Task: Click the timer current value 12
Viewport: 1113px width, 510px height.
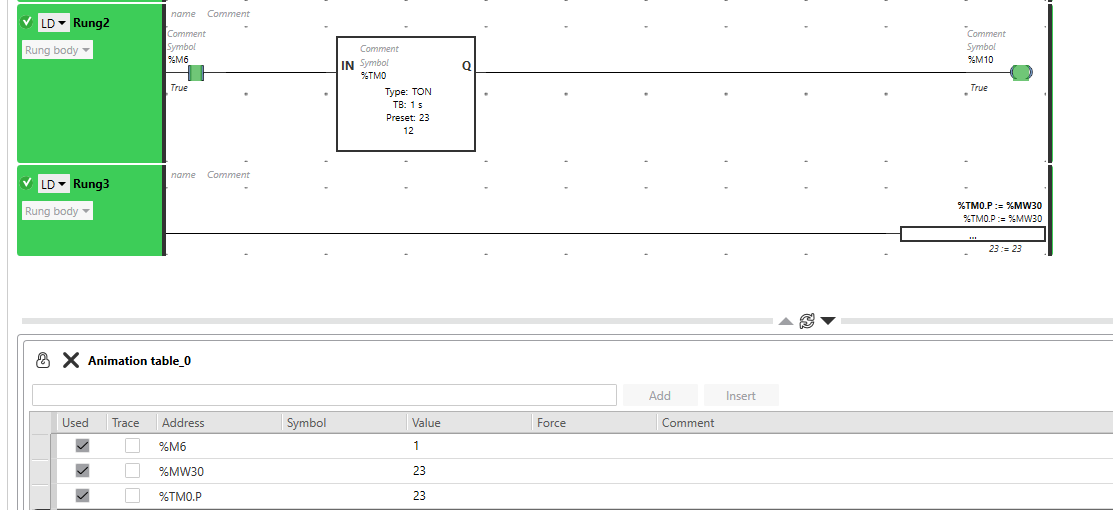Action: coord(408,131)
